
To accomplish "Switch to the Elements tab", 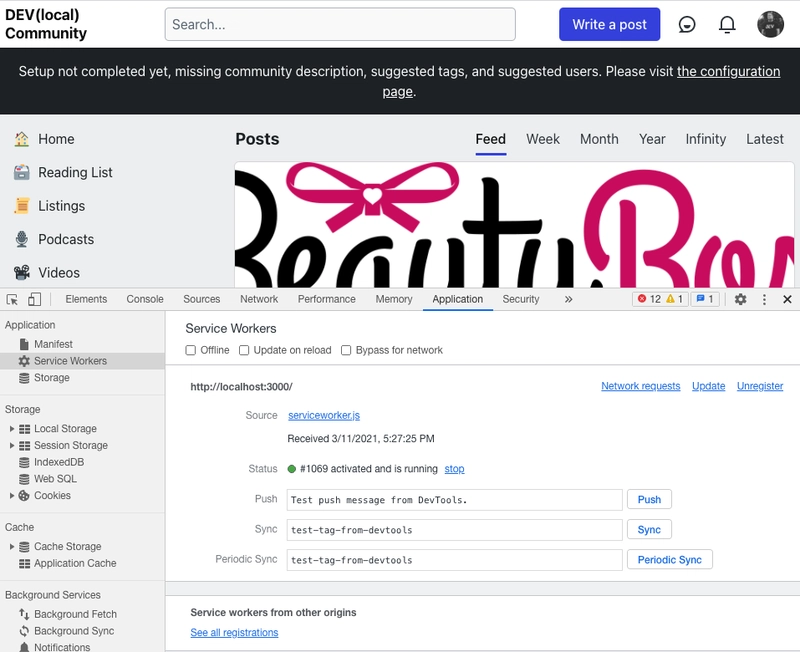I will (86, 299).
